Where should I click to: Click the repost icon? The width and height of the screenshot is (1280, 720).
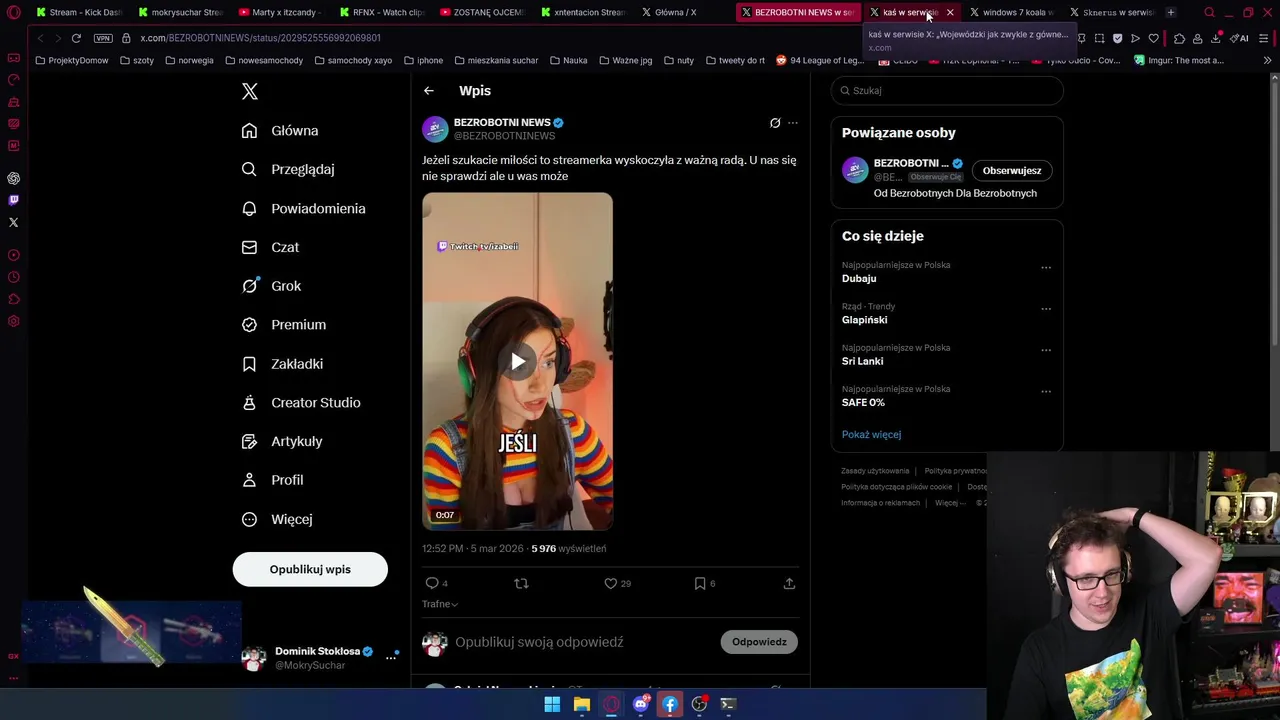pos(521,583)
